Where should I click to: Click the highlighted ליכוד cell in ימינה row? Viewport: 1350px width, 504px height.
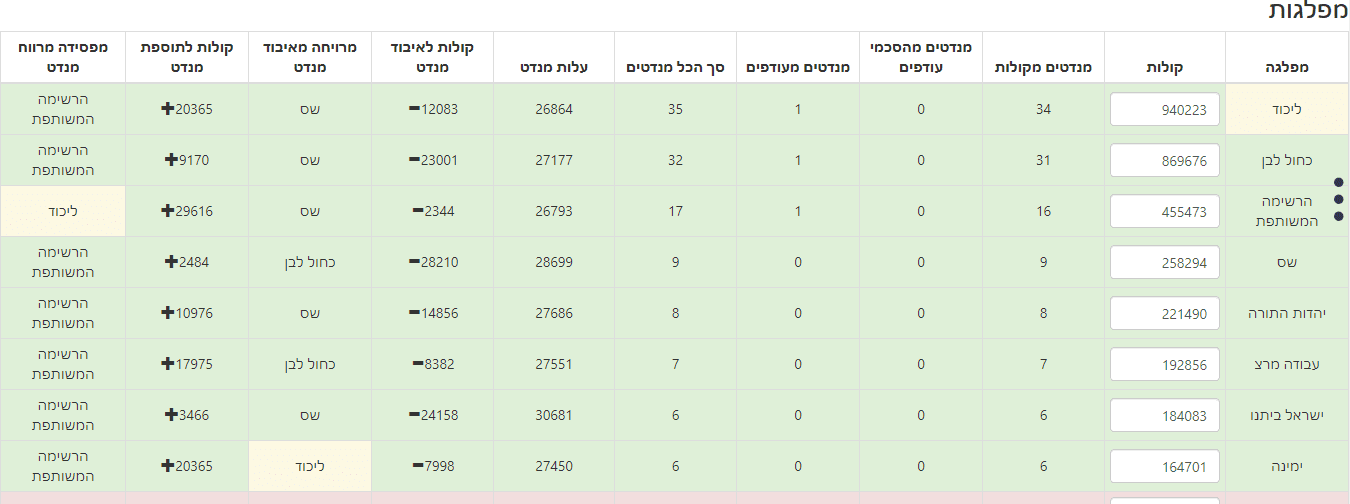pyautogui.click(x=309, y=466)
